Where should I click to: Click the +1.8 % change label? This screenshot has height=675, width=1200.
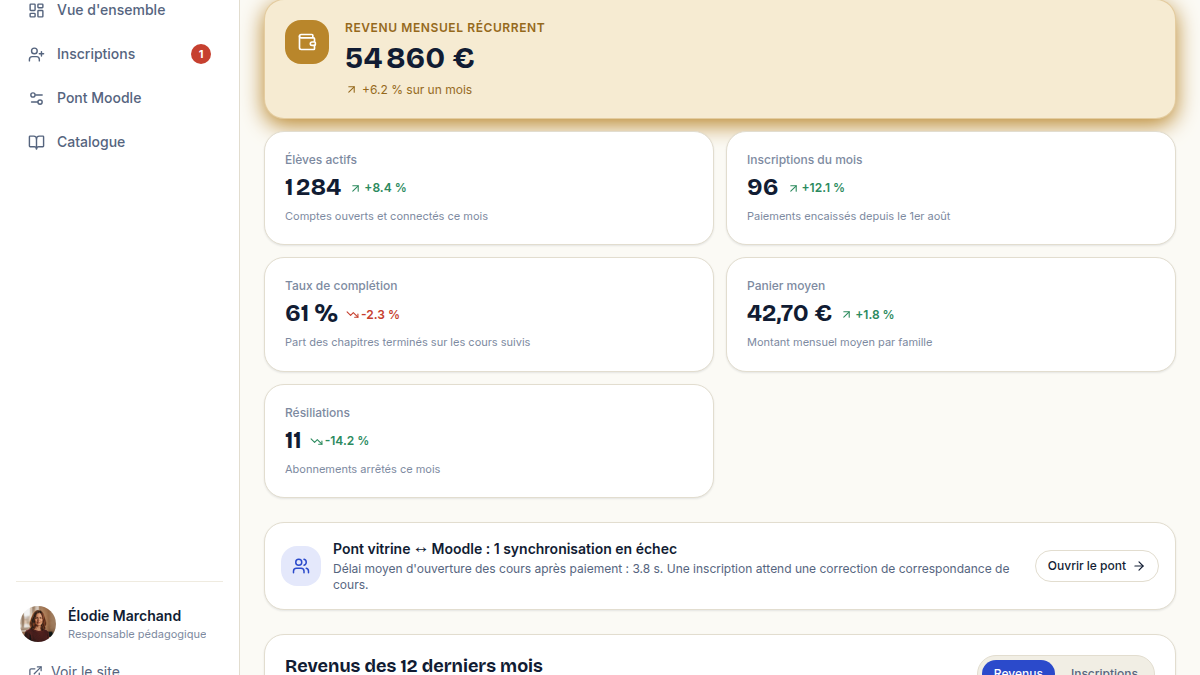tap(874, 314)
